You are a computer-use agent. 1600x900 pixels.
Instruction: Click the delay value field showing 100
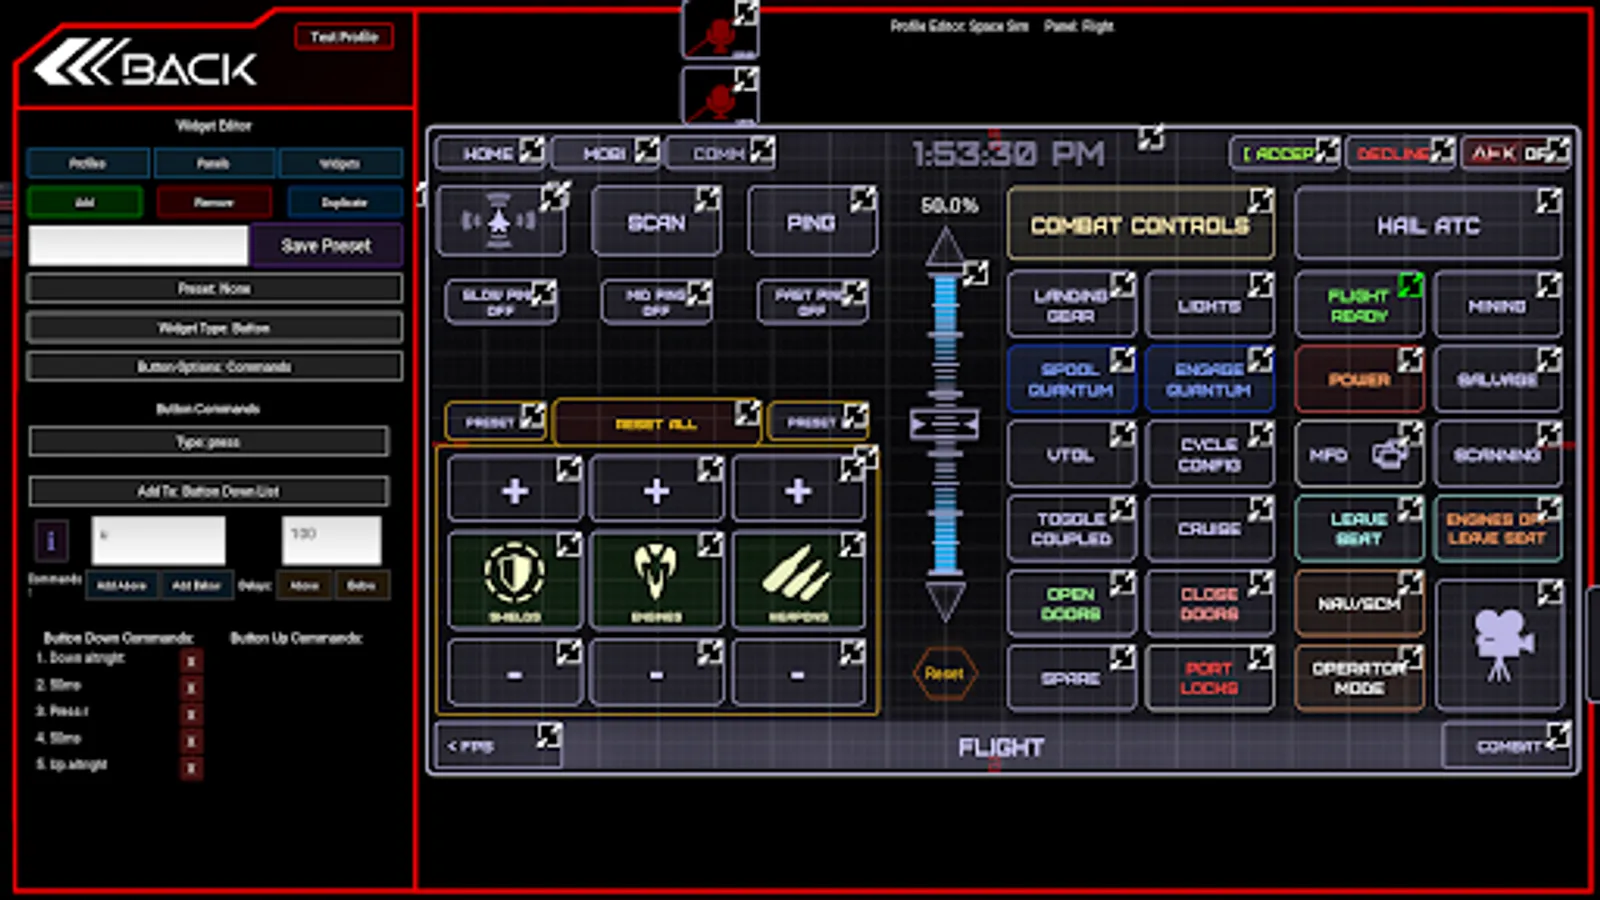[331, 541]
